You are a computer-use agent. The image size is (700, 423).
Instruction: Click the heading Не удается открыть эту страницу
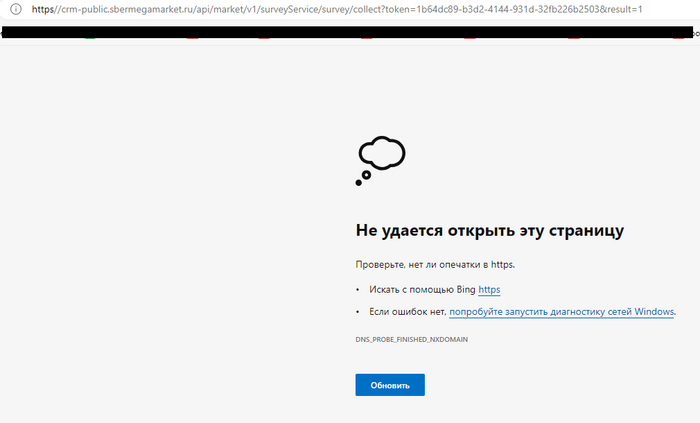490,231
